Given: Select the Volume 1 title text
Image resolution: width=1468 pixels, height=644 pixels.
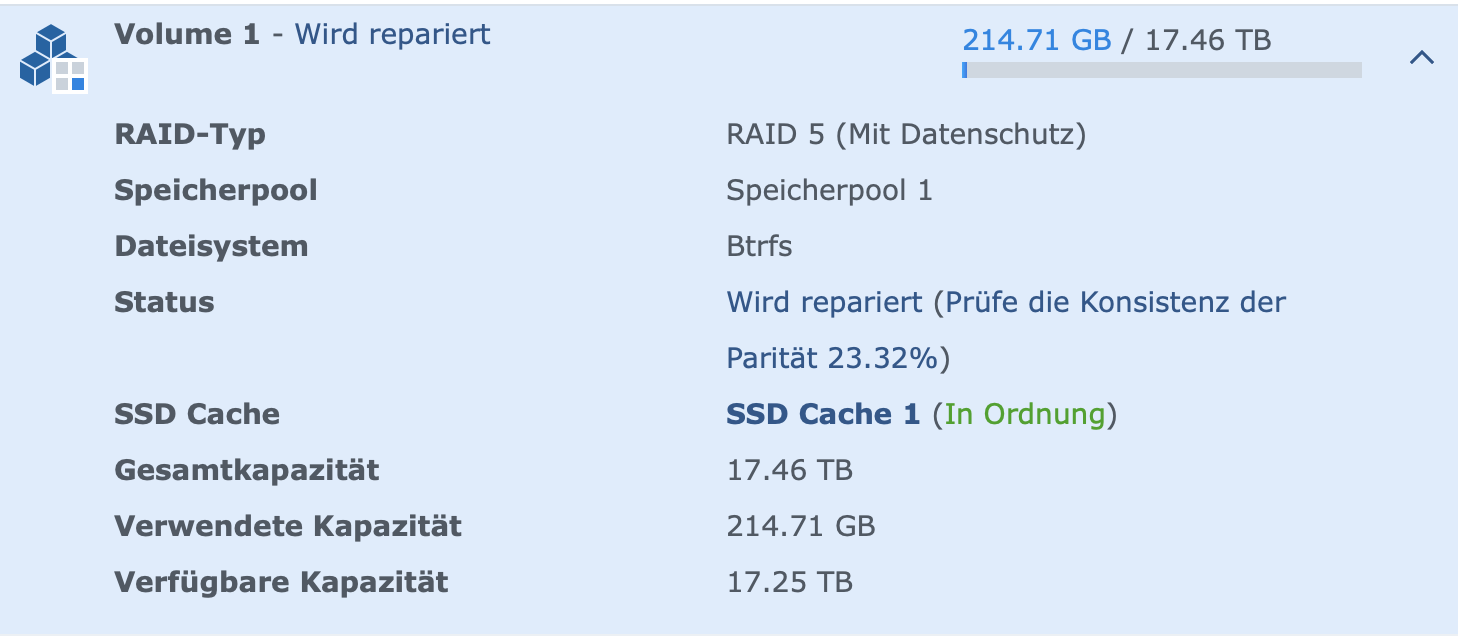Looking at the screenshot, I should click(x=187, y=35).
